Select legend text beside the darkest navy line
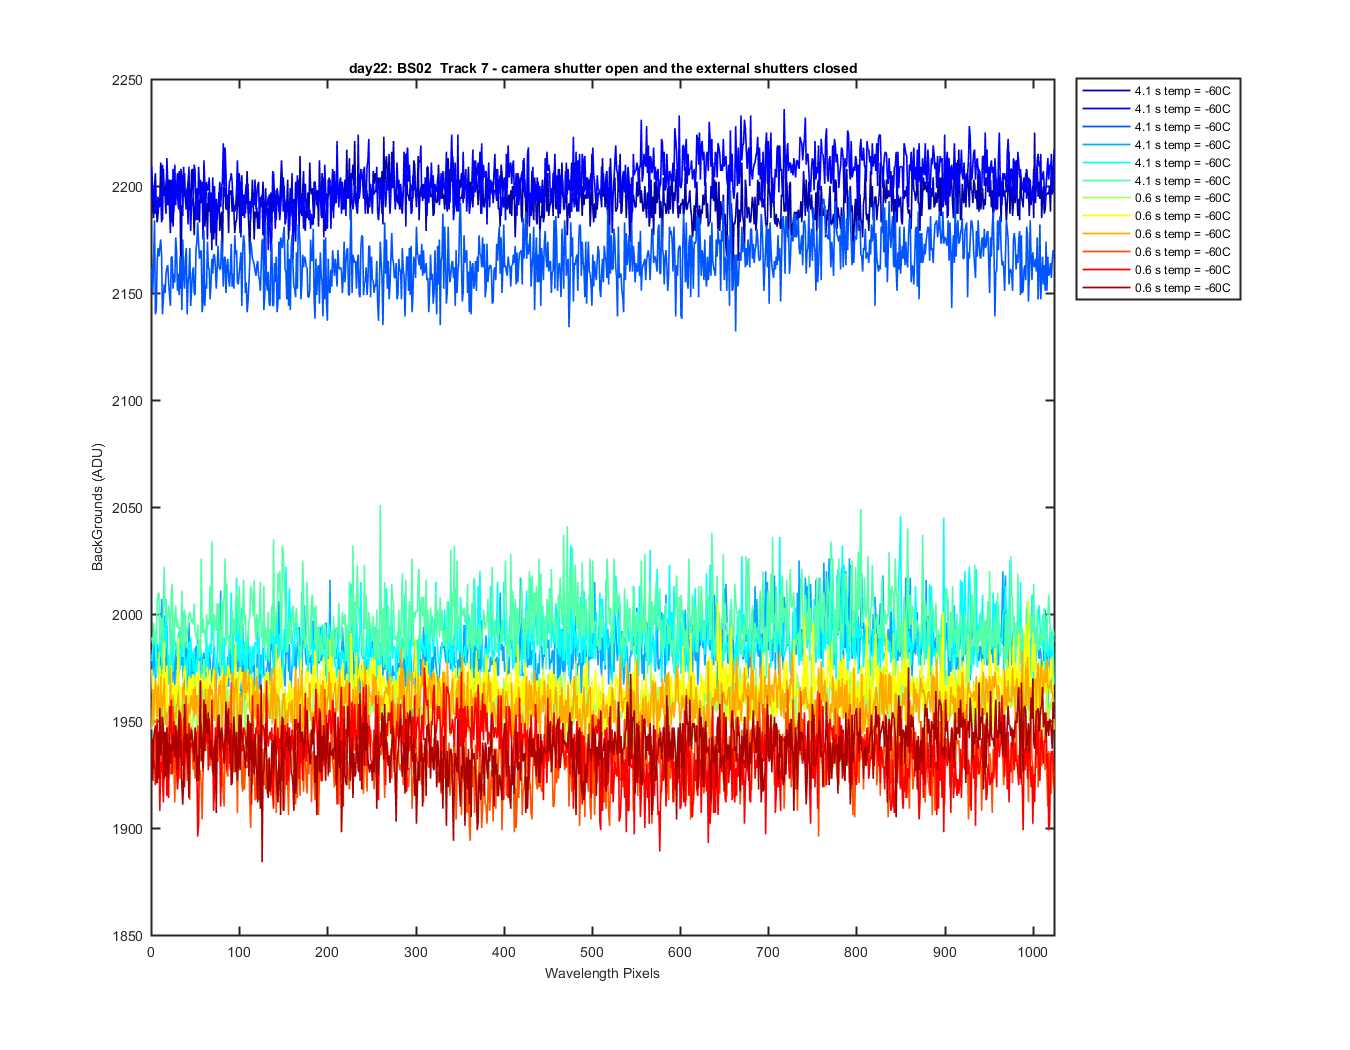Viewport: 1350px width, 1050px height. point(1182,91)
